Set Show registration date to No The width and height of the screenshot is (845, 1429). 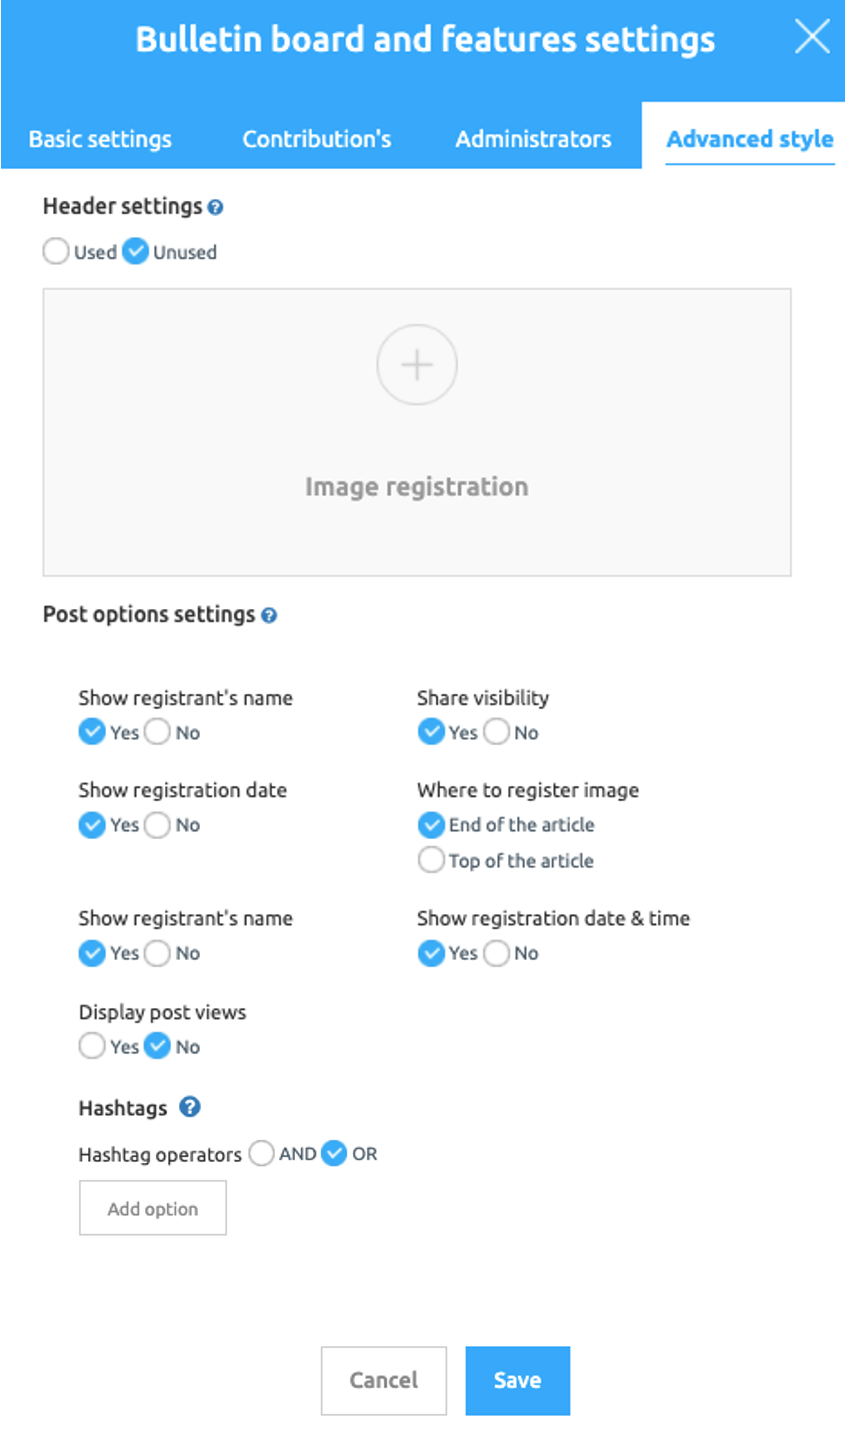(x=158, y=825)
